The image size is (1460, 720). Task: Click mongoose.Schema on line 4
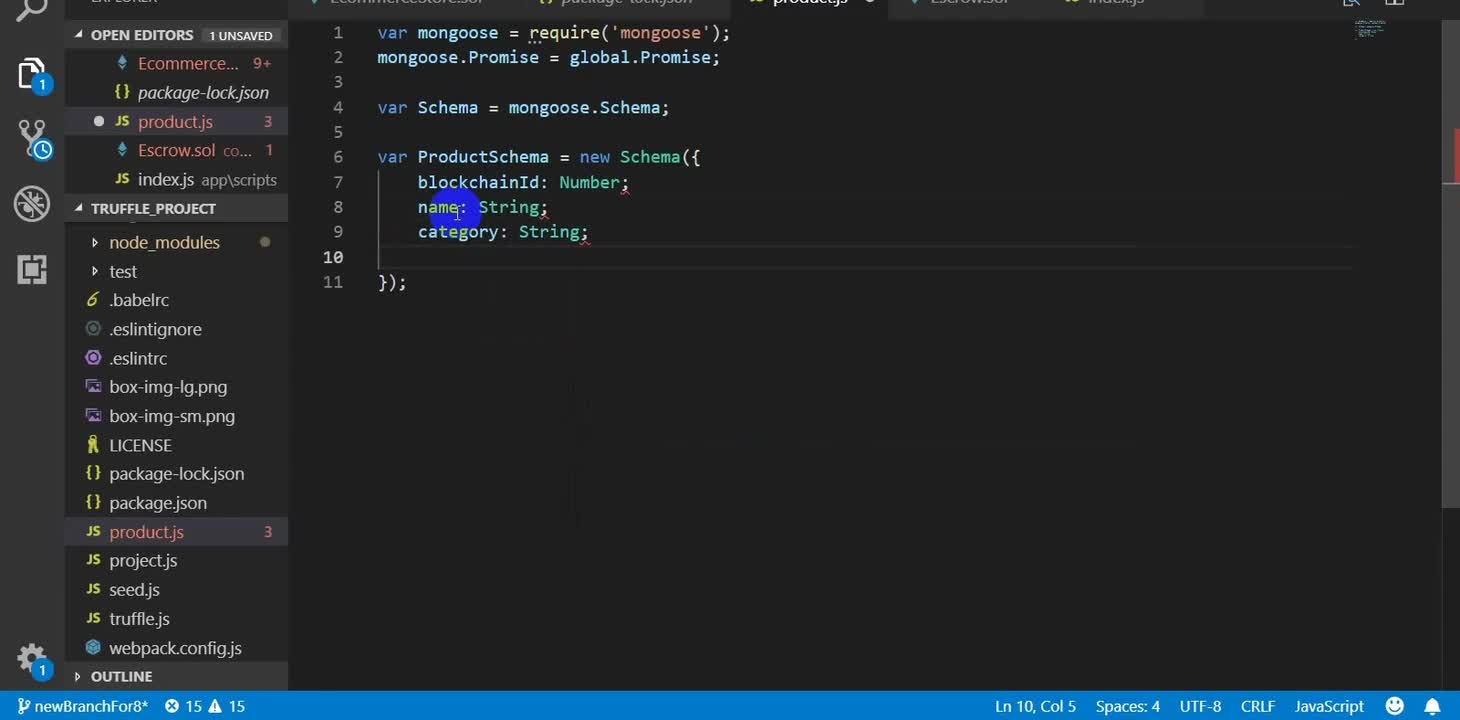pyautogui.click(x=584, y=108)
